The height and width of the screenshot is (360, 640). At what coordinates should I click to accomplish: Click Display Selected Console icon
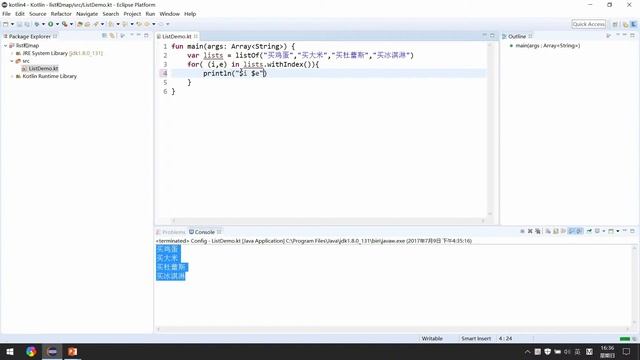[x=597, y=231]
